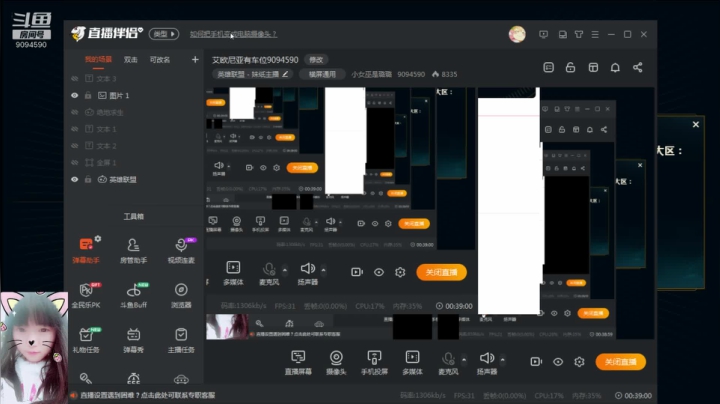
Task: Open the 斗鱼Buff tool
Action: pyautogui.click(x=133, y=295)
